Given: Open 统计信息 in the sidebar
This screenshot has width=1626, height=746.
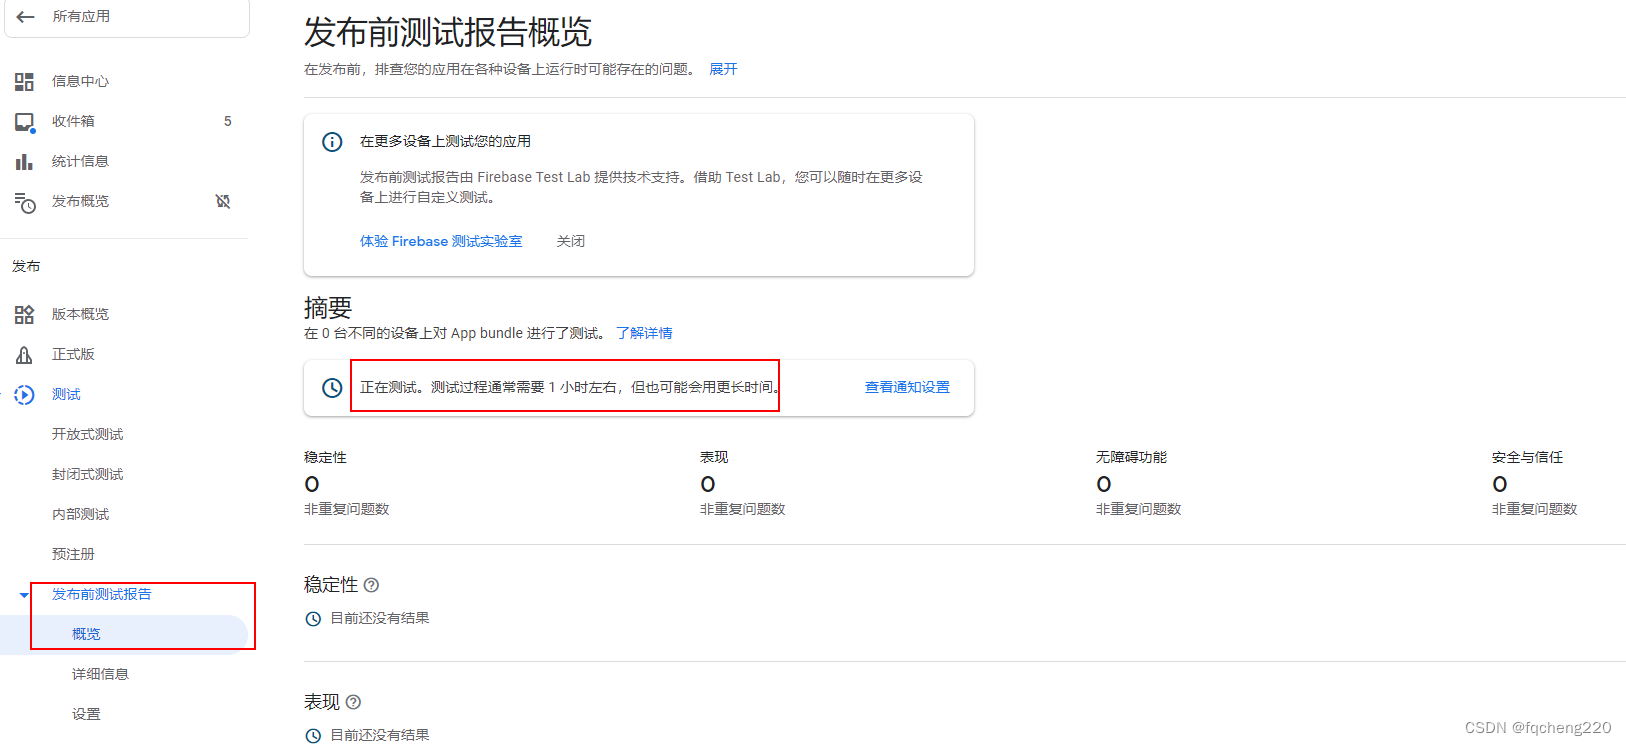Looking at the screenshot, I should (80, 161).
